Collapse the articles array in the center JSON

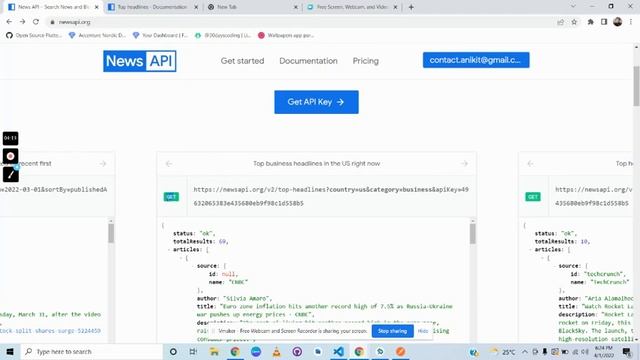tap(169, 249)
